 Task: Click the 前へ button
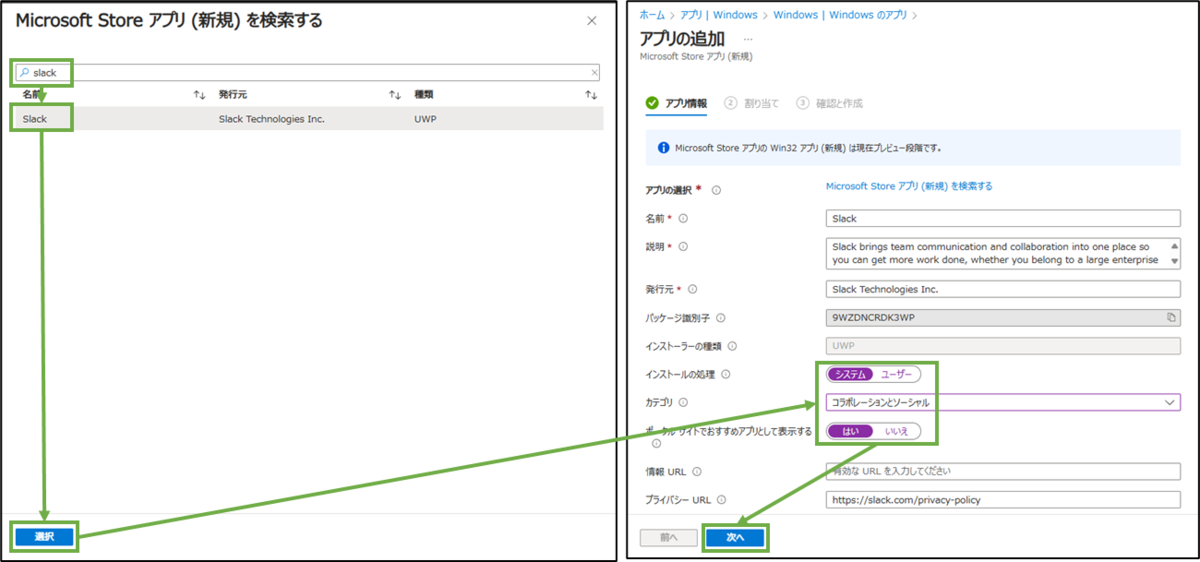670,537
